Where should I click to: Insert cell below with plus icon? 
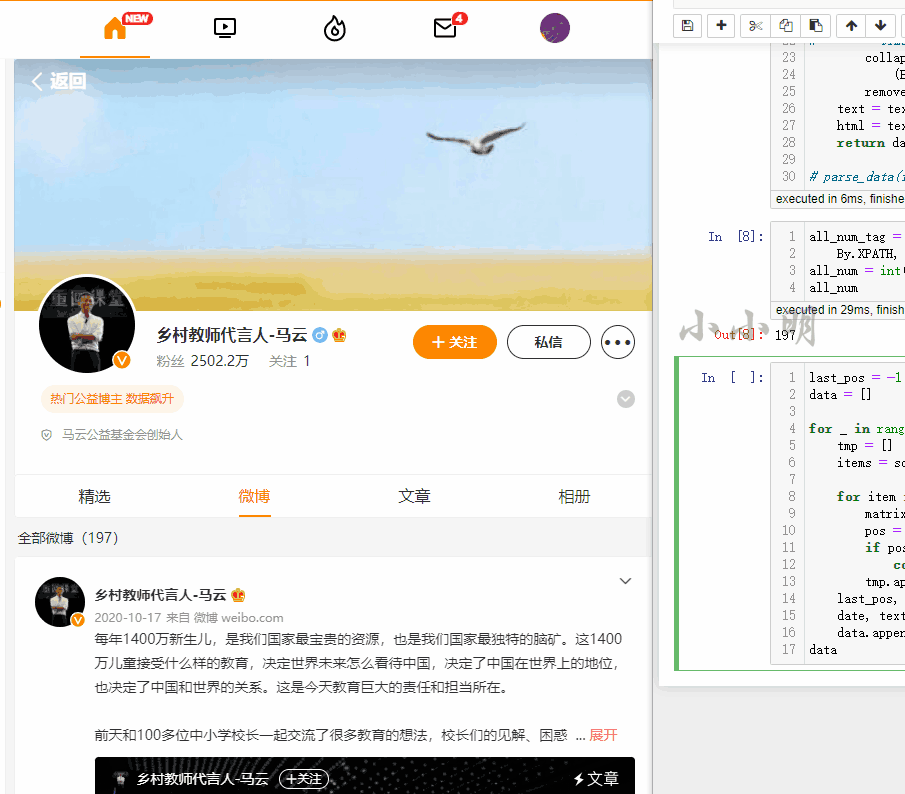[x=721, y=25]
